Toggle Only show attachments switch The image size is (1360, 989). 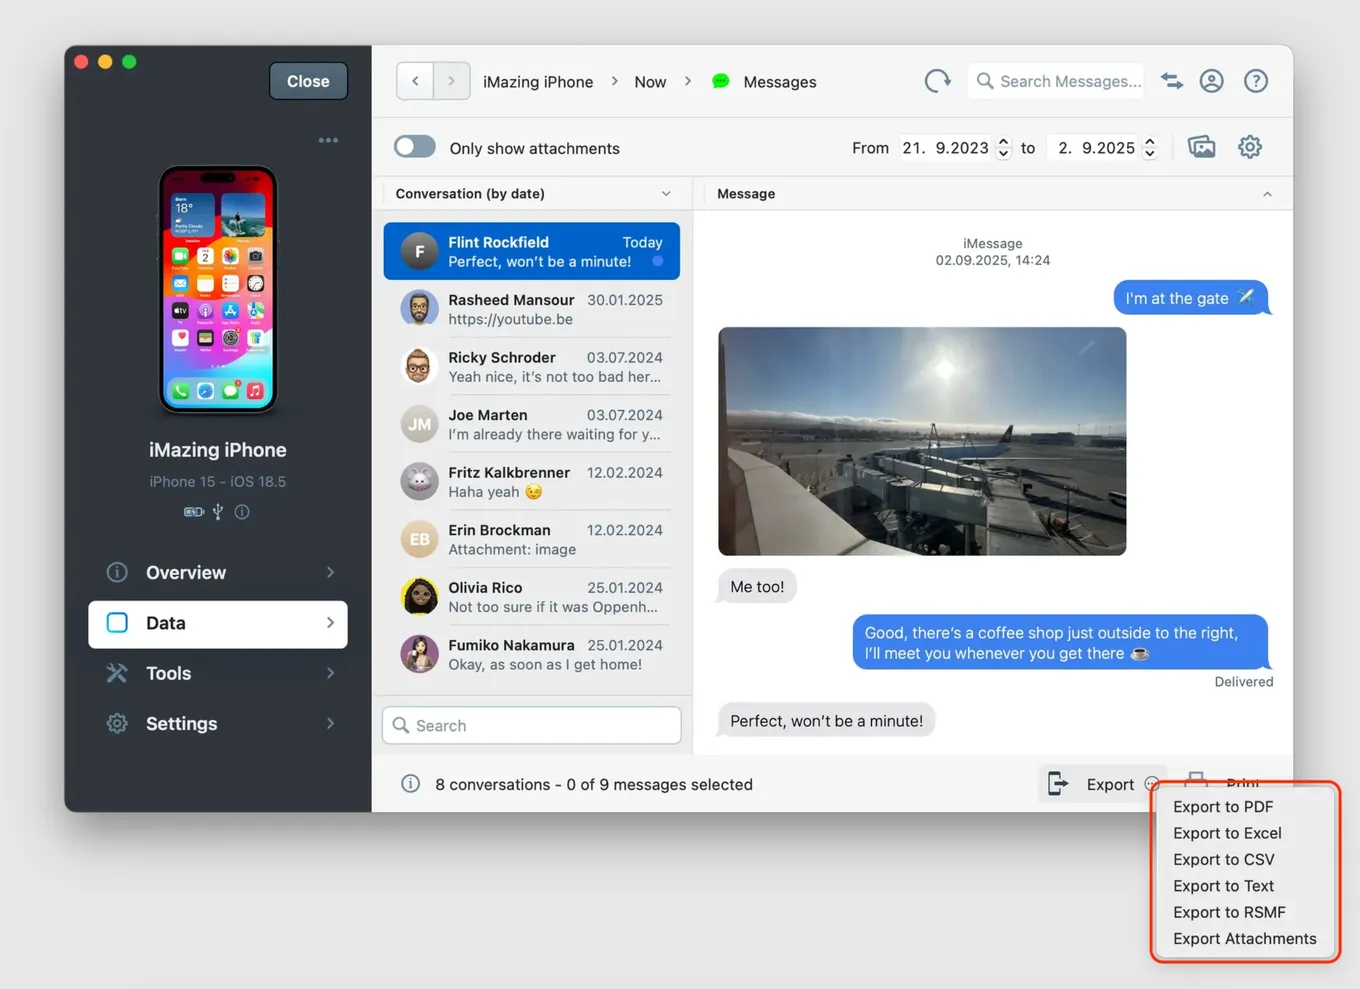pos(414,147)
